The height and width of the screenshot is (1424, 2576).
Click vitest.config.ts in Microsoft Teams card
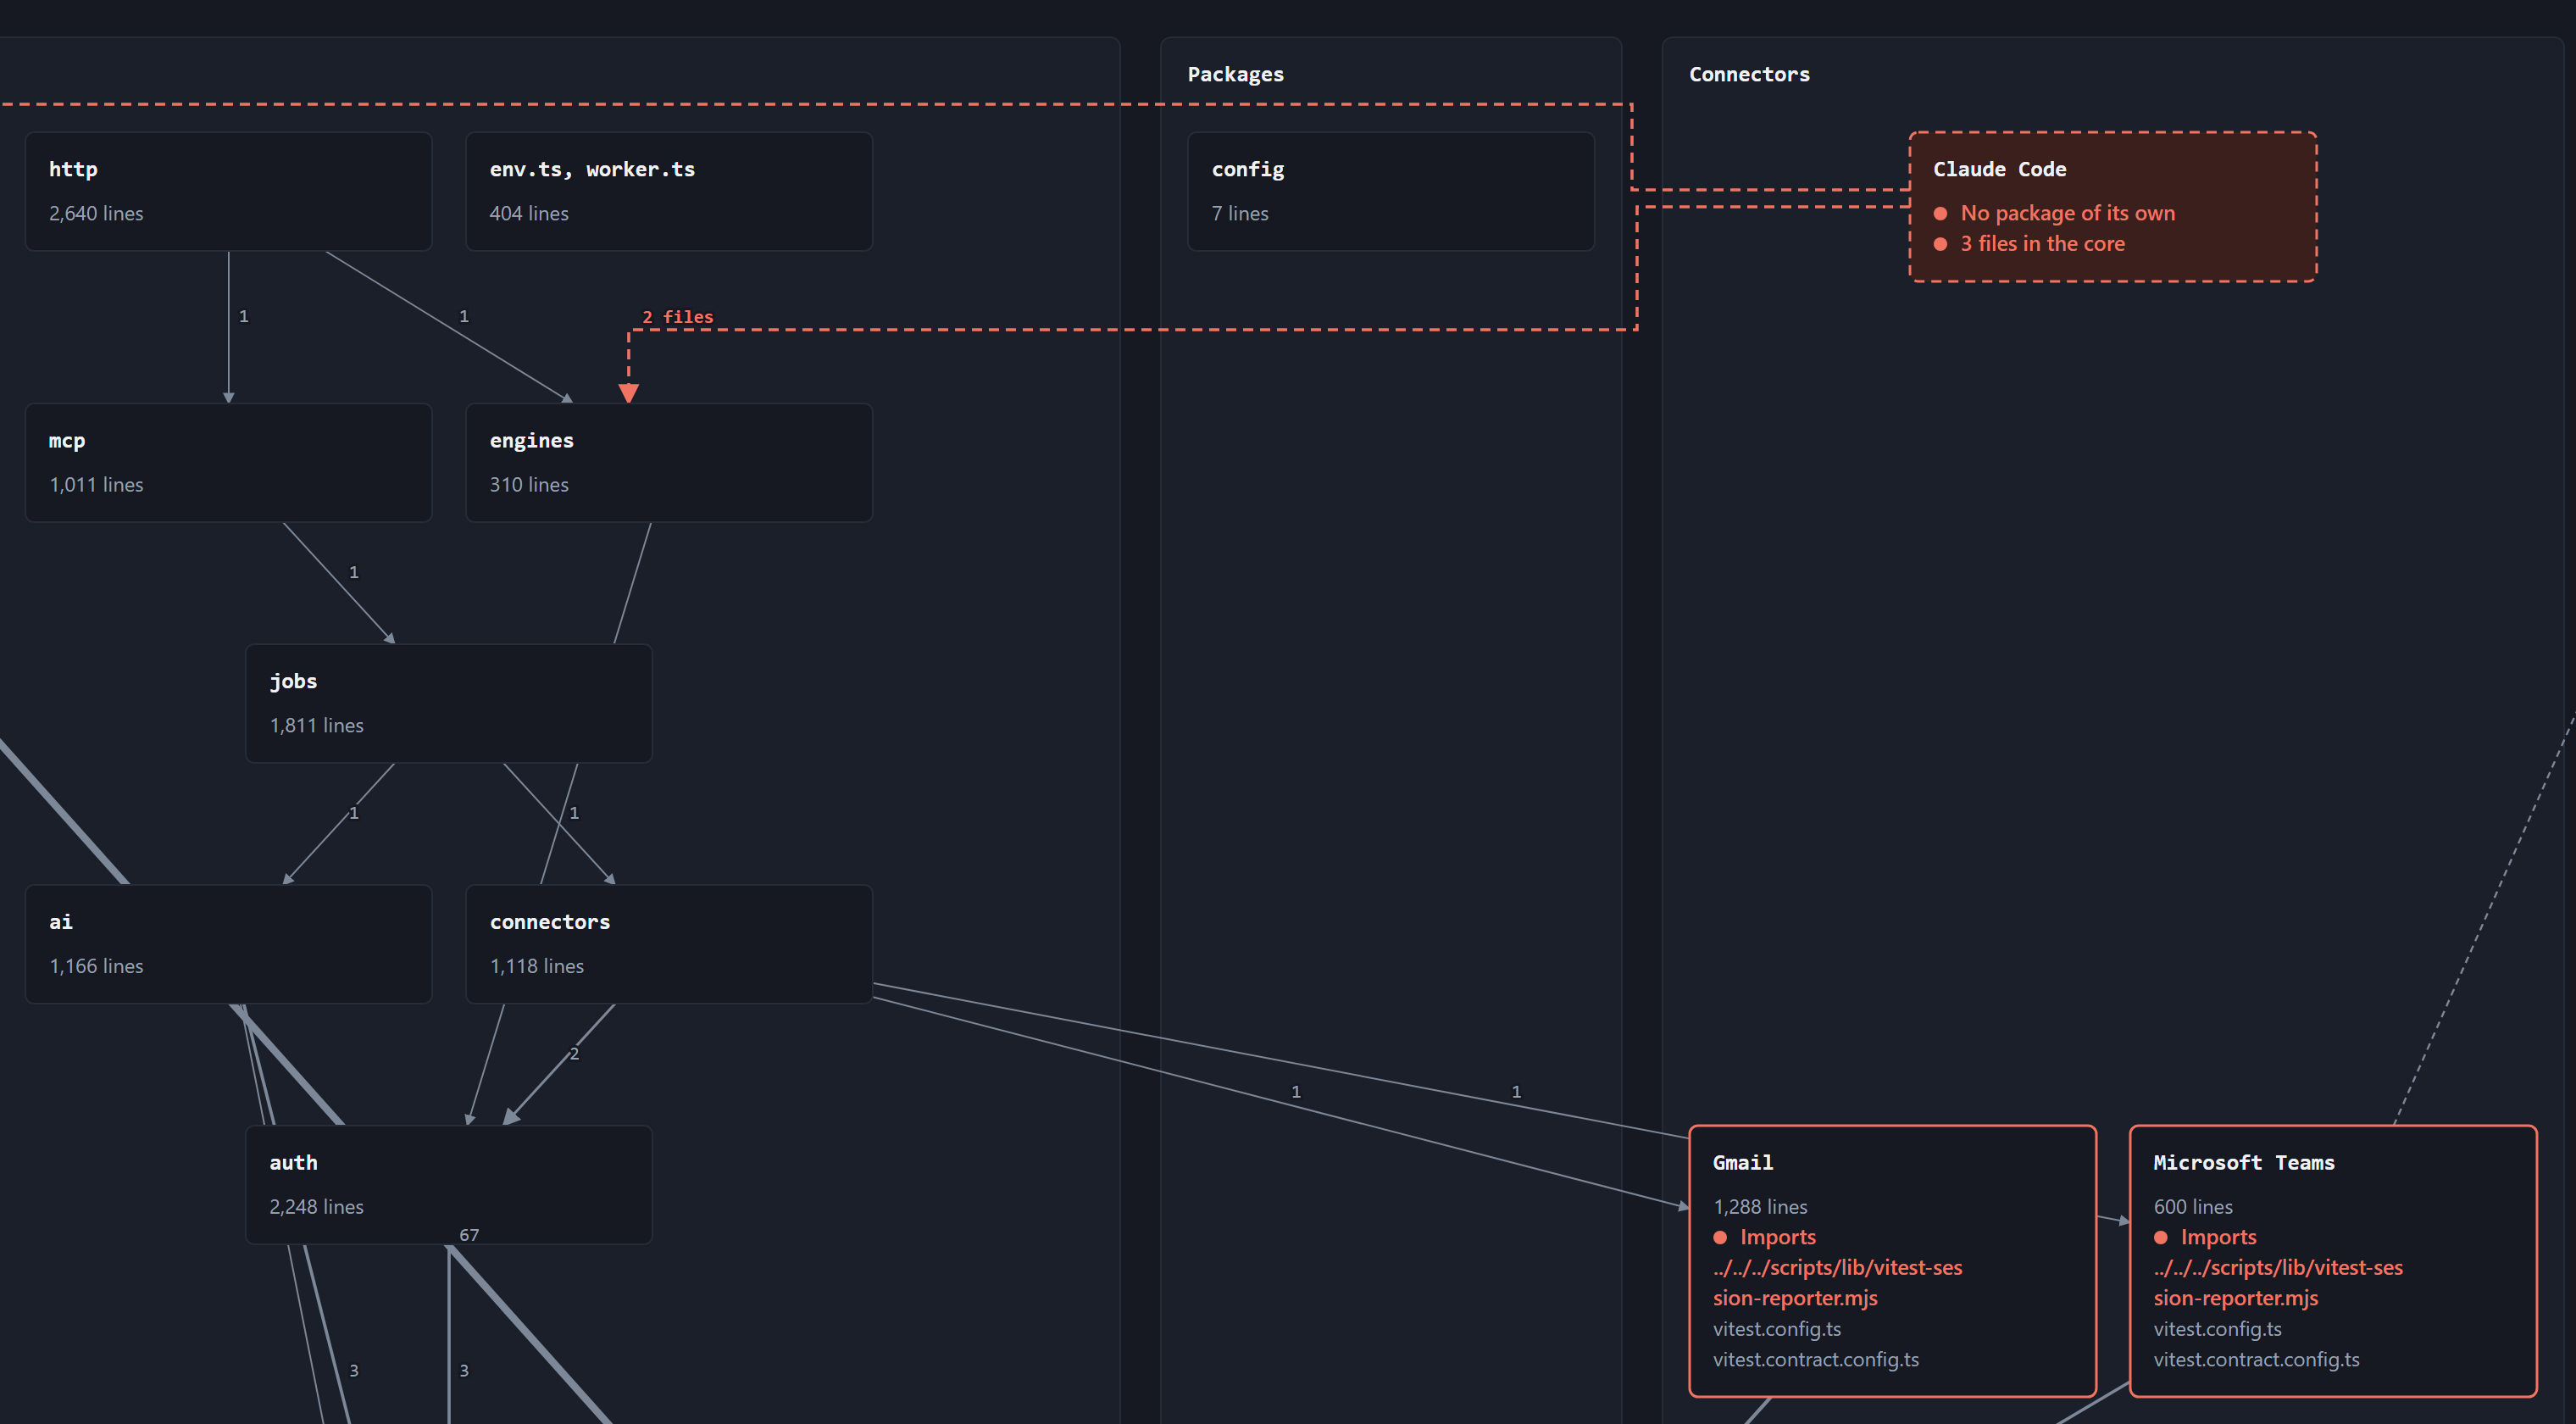[2218, 1329]
